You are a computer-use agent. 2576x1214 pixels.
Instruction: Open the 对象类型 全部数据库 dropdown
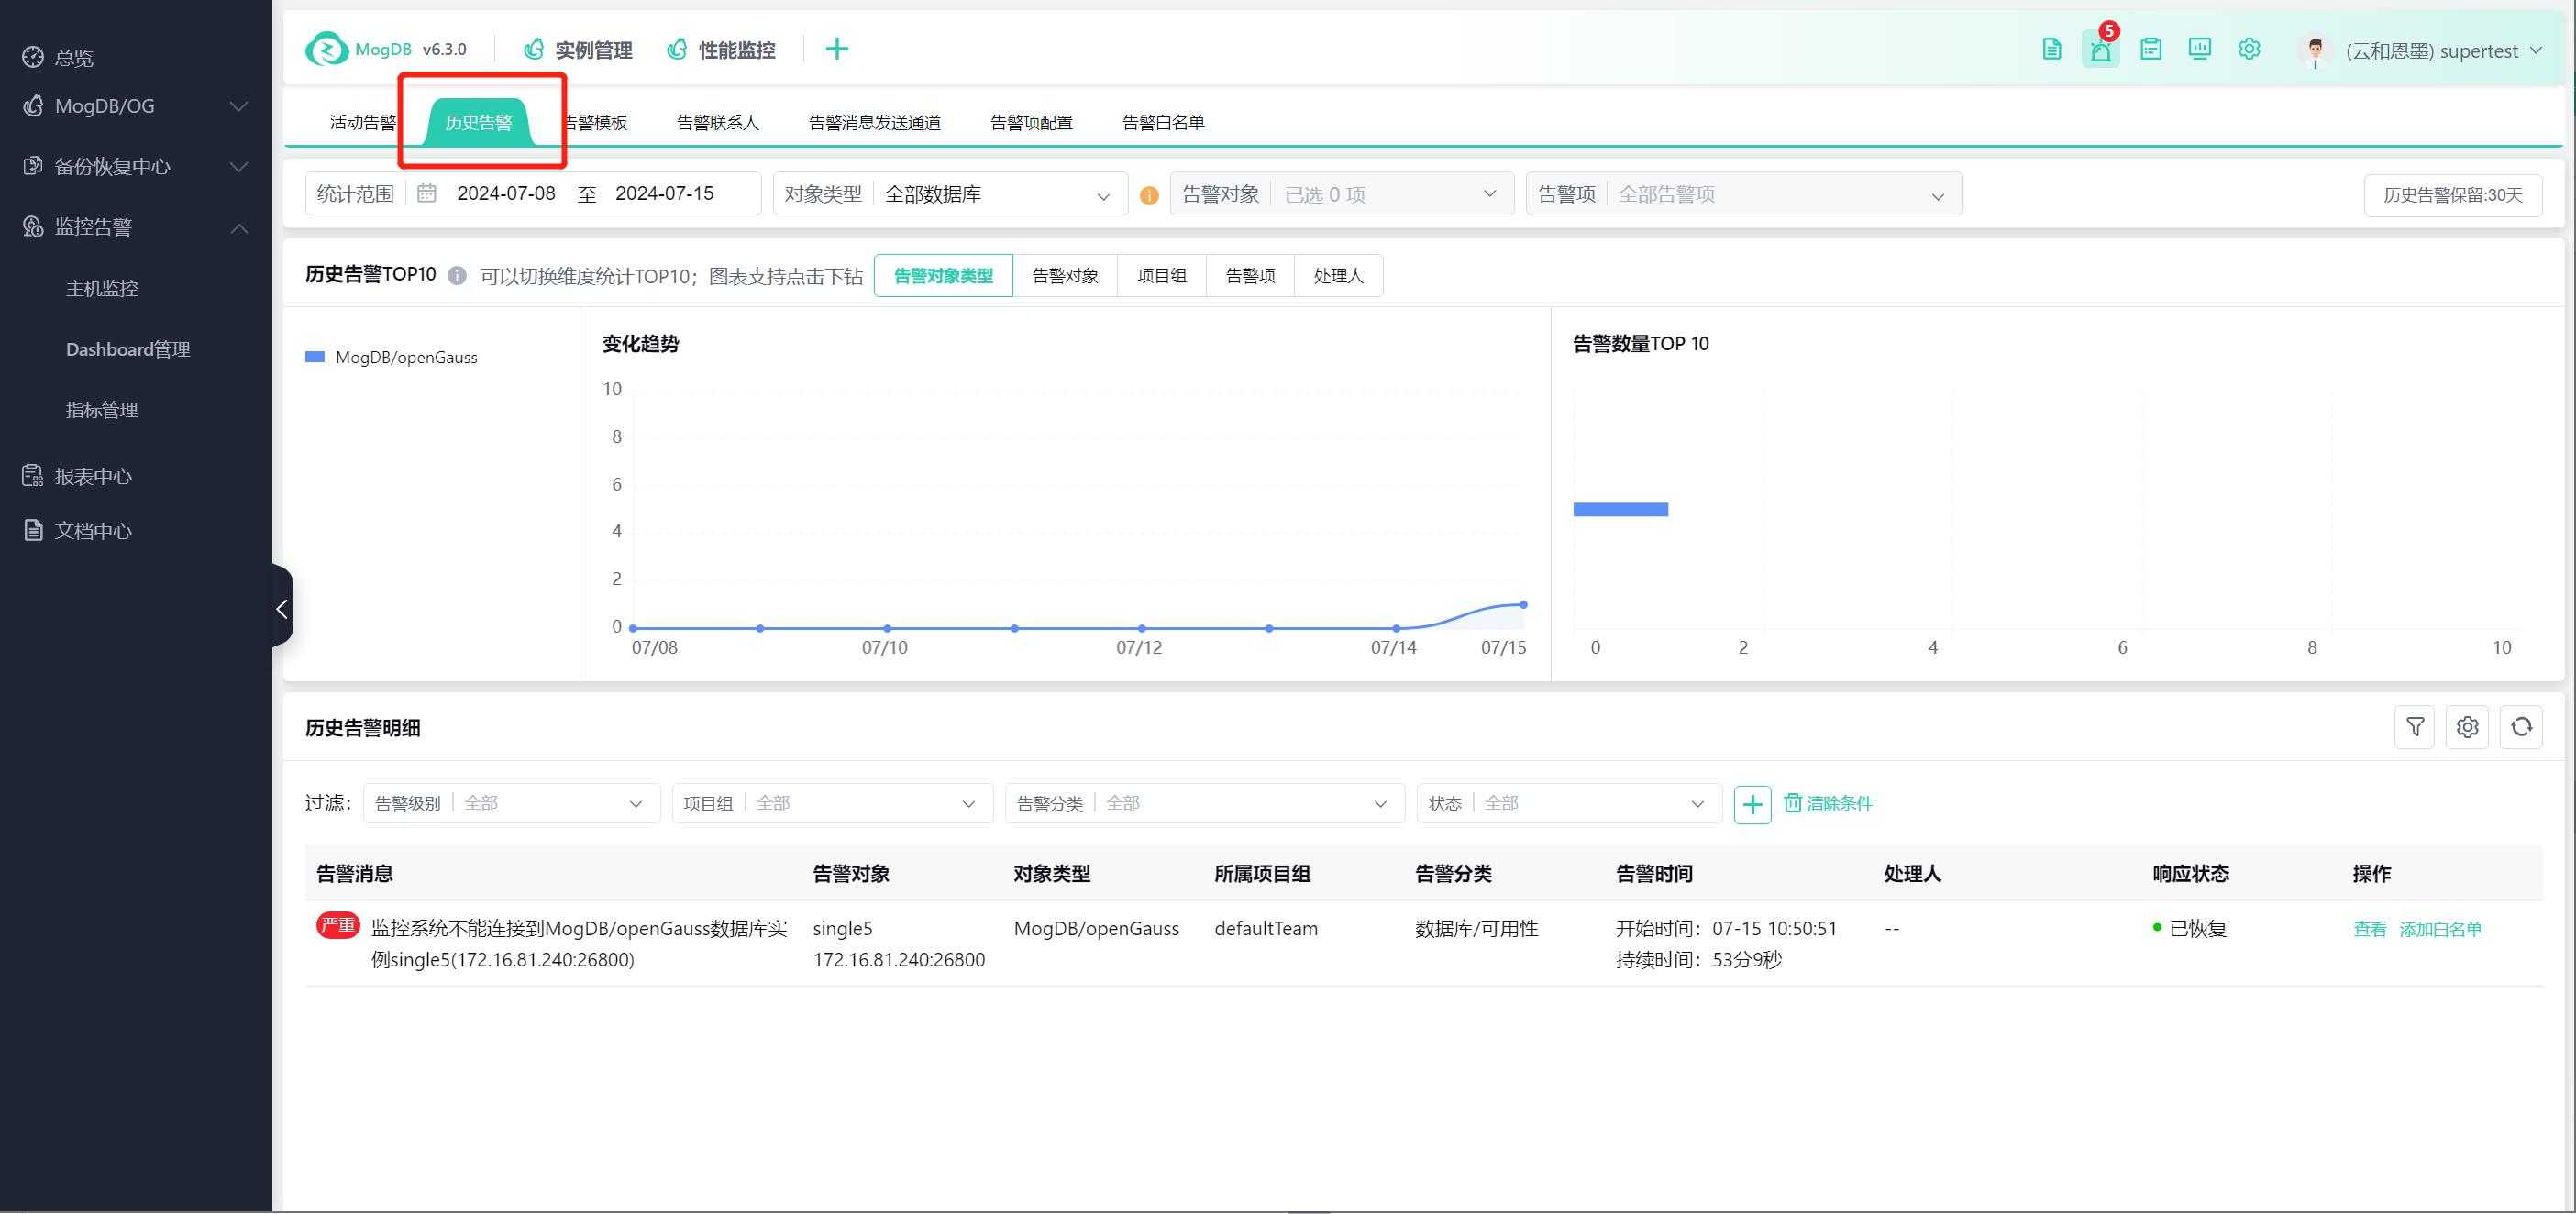(x=950, y=194)
